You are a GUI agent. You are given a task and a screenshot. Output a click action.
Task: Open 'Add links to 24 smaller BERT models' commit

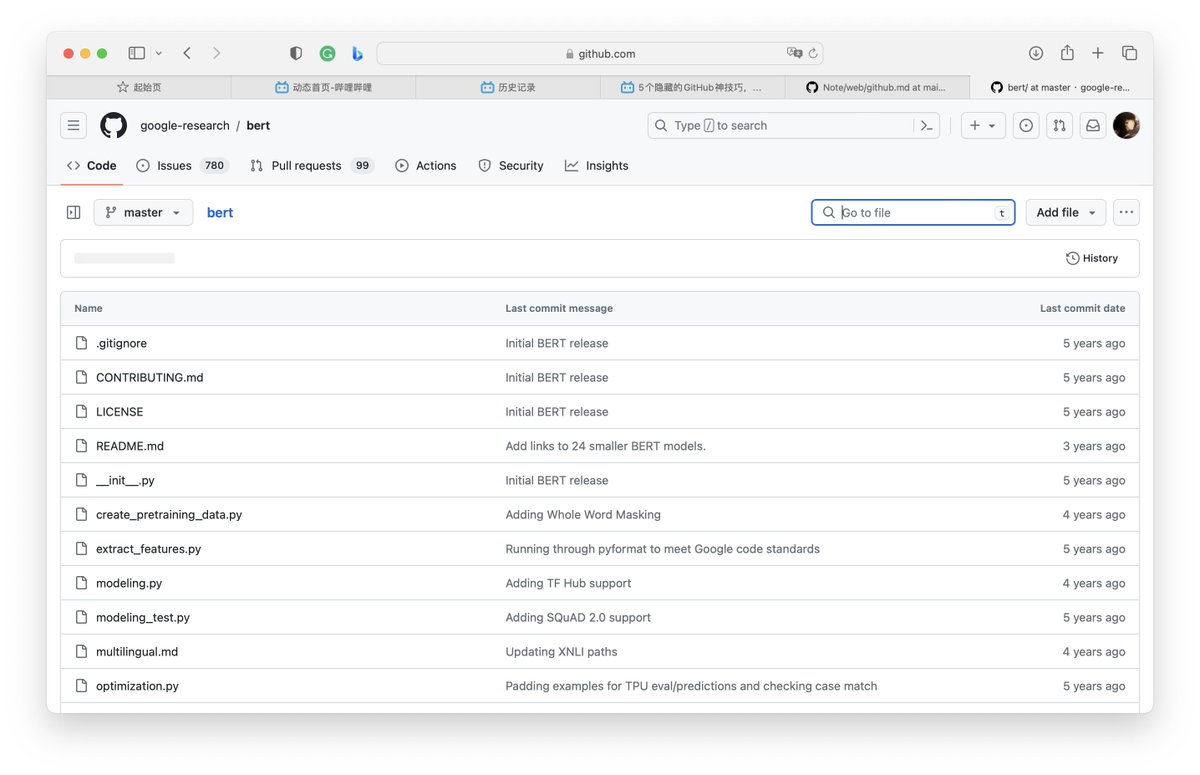(606, 446)
